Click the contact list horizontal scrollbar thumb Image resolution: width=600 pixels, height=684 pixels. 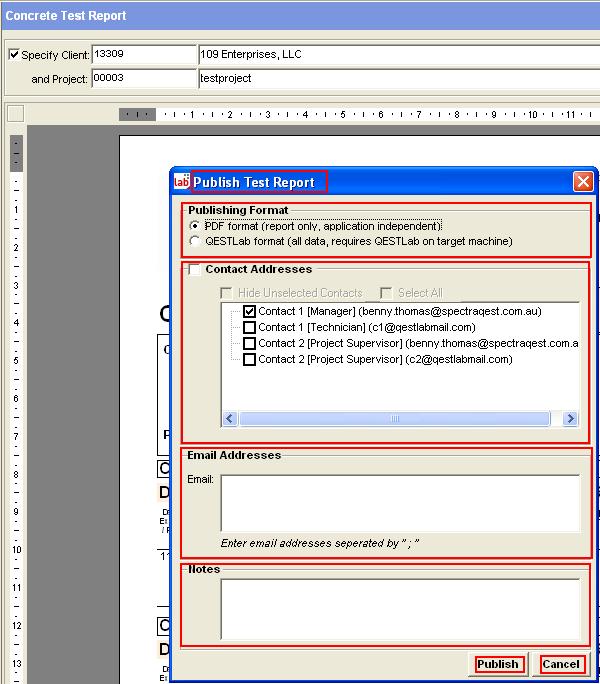[x=394, y=419]
